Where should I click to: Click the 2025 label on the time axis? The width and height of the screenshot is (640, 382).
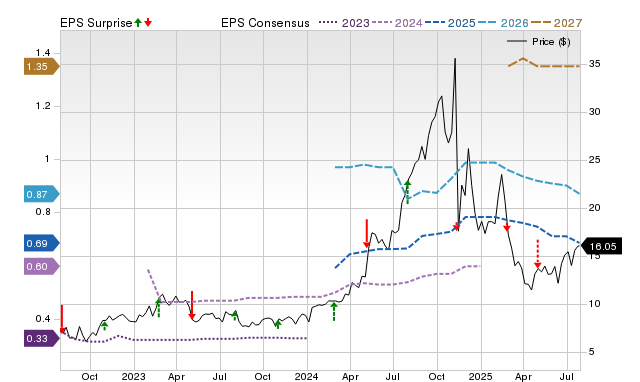pyautogui.click(x=480, y=376)
